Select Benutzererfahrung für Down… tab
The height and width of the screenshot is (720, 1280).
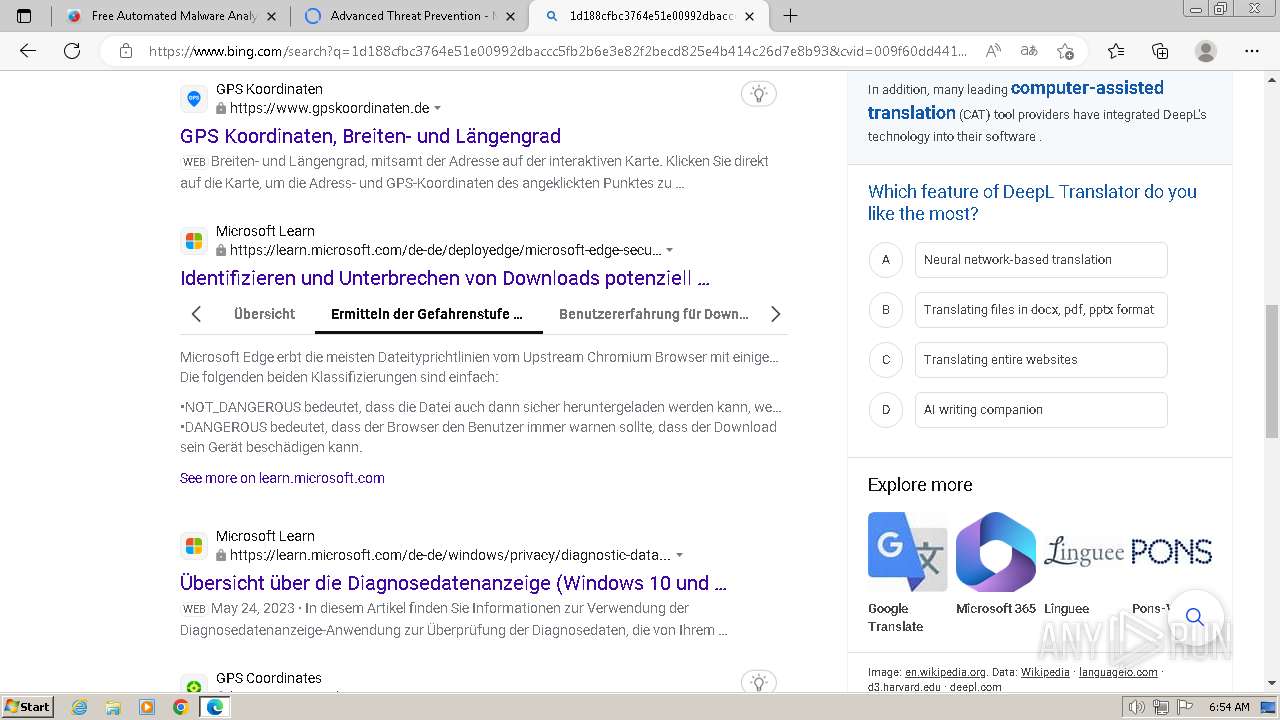click(x=654, y=314)
